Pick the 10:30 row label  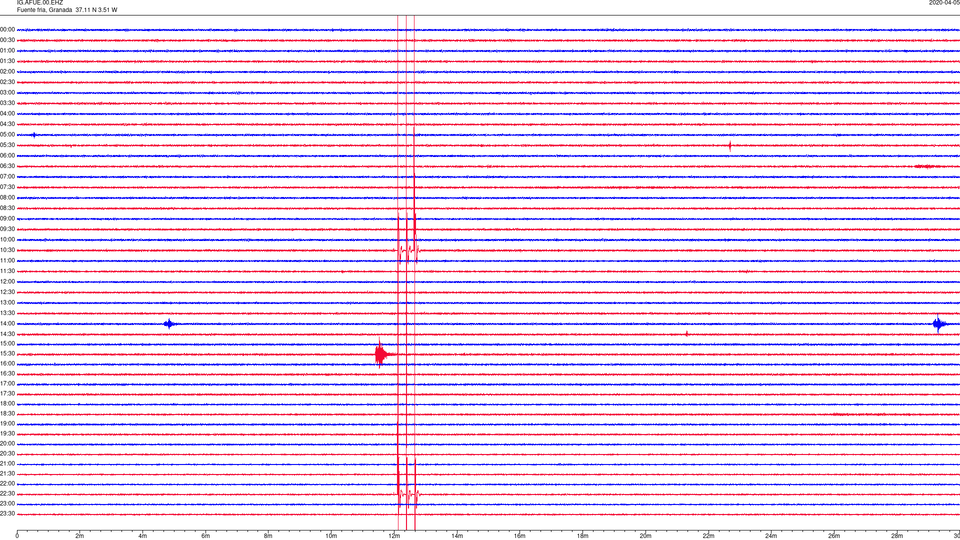7,250
